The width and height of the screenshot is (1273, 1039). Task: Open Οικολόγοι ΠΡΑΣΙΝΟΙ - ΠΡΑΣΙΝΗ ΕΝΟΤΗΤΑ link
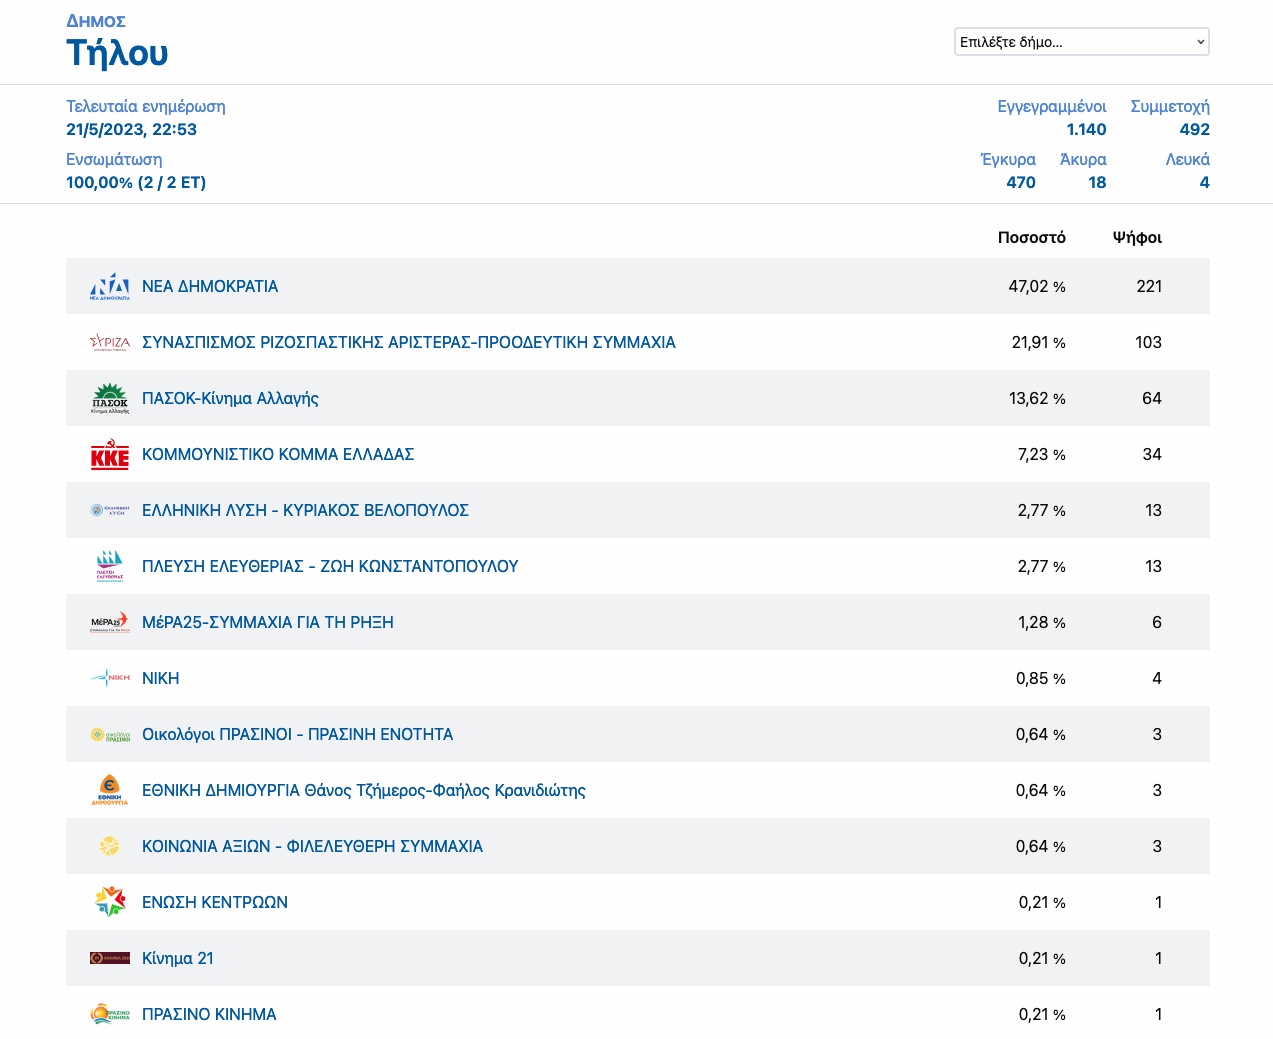click(297, 734)
